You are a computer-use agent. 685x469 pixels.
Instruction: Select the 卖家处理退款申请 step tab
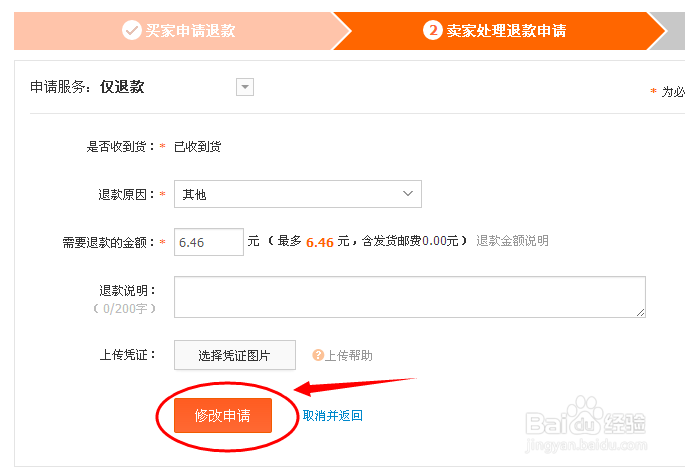pyautogui.click(x=506, y=30)
